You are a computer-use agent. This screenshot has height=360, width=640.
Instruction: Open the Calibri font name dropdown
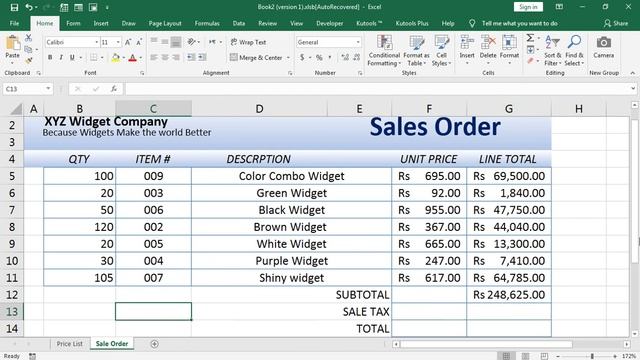click(97, 42)
